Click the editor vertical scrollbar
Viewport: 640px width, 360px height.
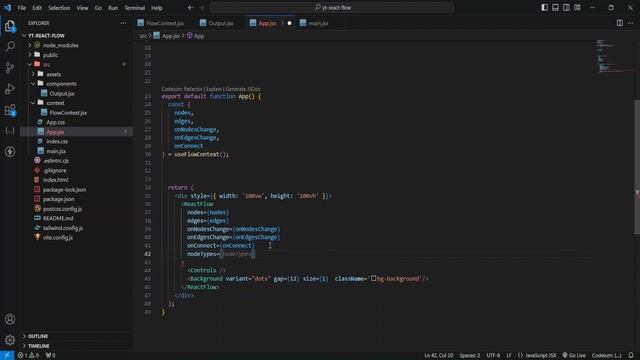(x=636, y=167)
